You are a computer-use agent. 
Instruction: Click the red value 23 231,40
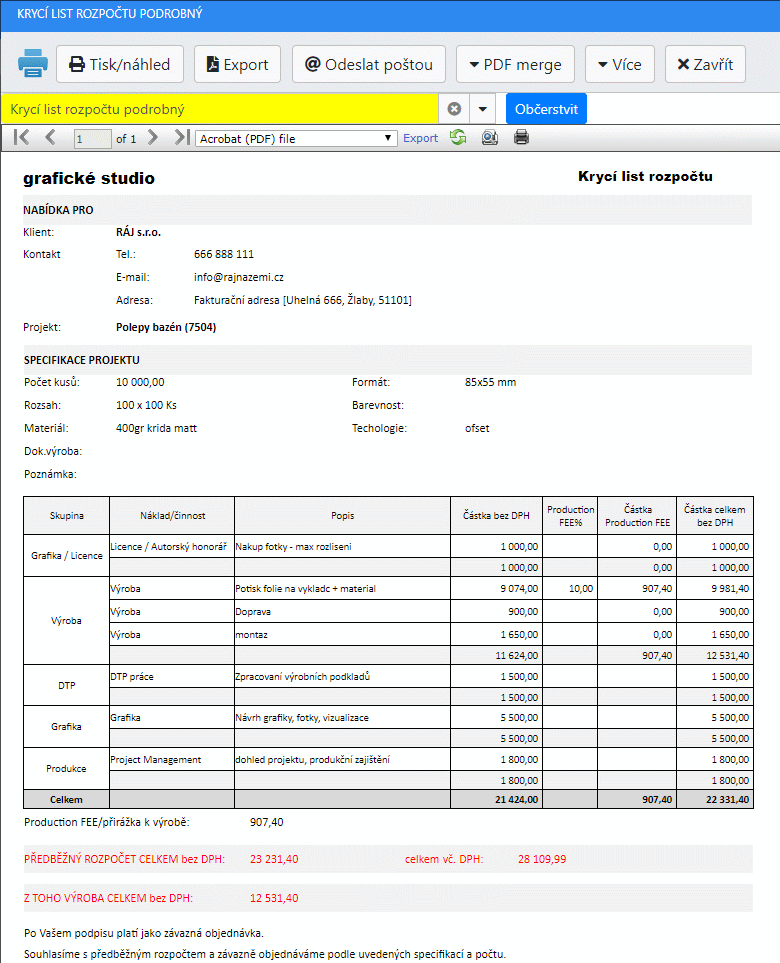click(x=274, y=859)
